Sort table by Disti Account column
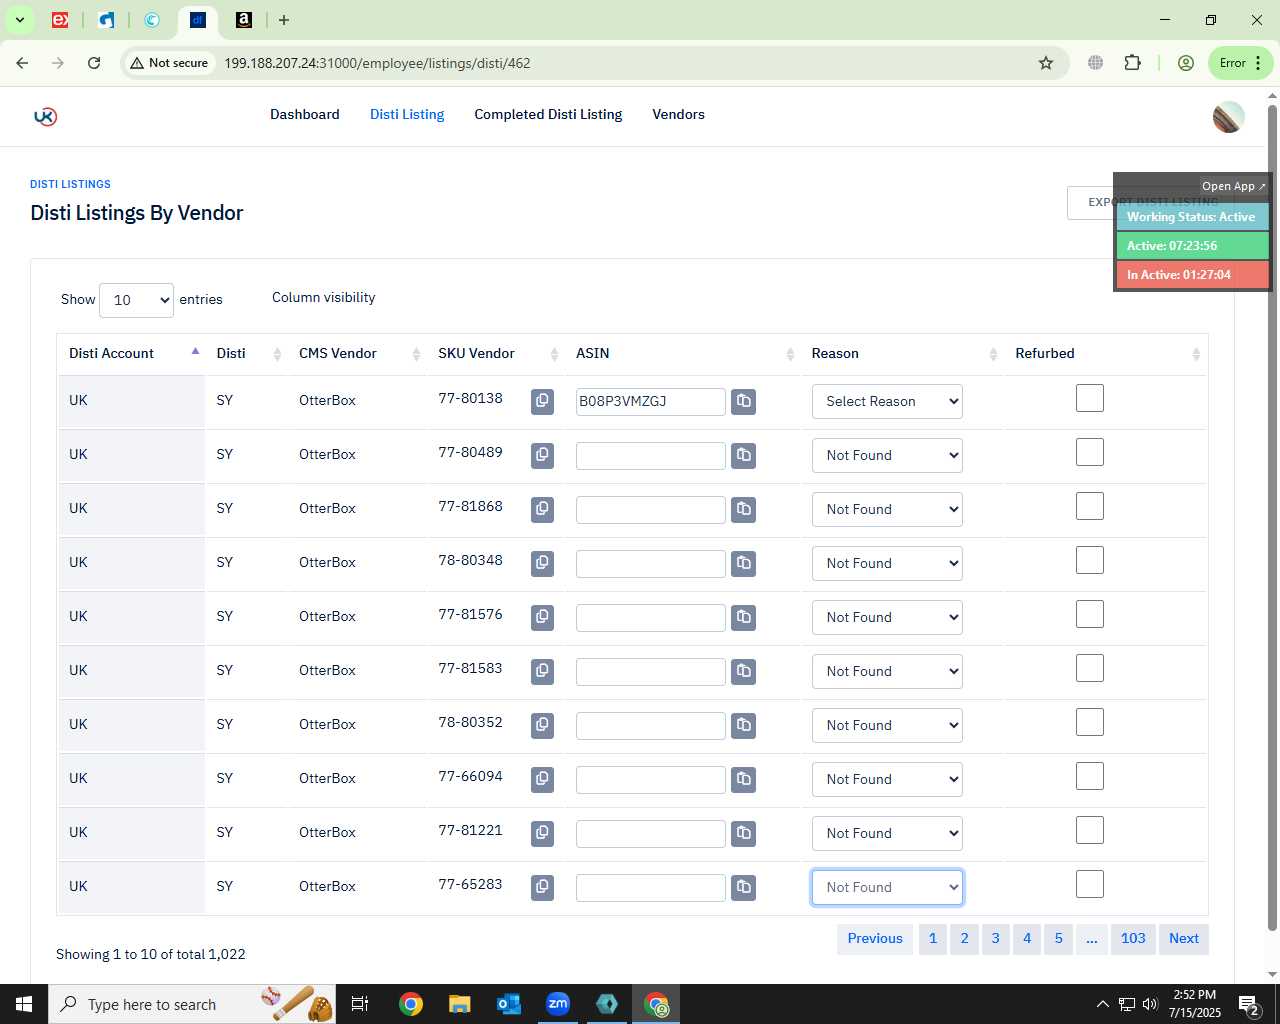Image resolution: width=1280 pixels, height=1024 pixels. [131, 354]
